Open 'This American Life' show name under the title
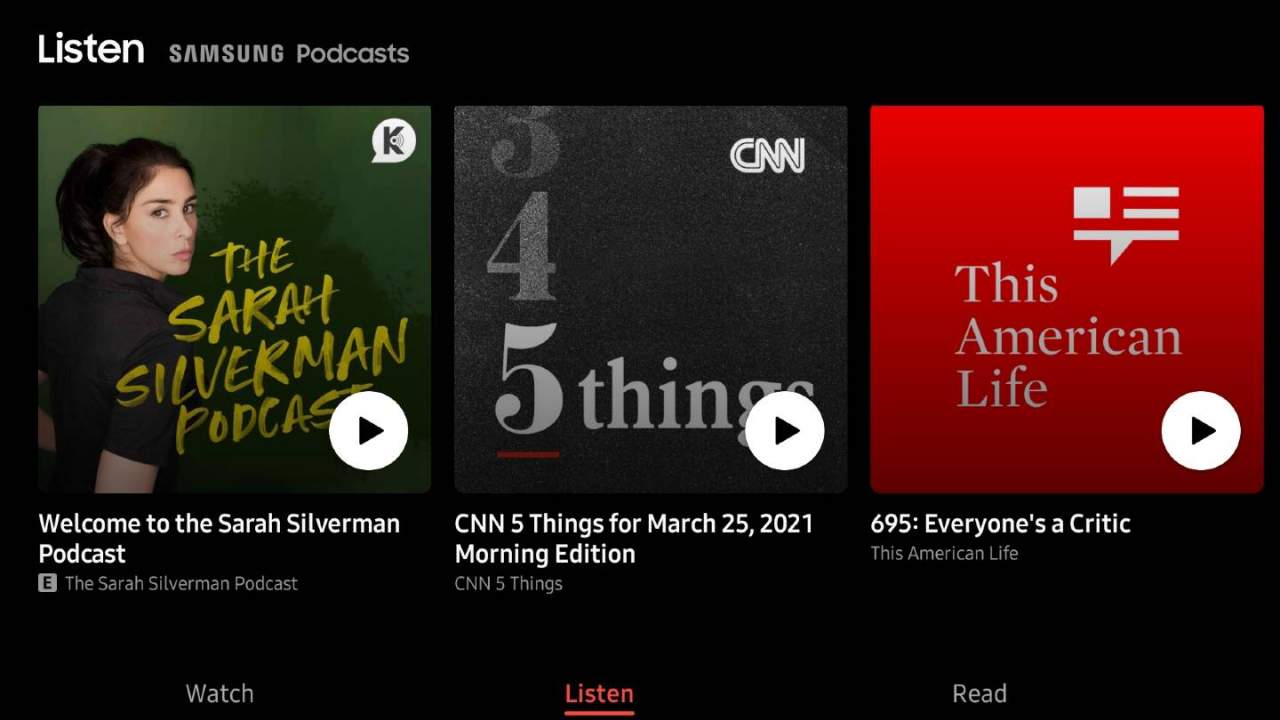The image size is (1280, 720). click(x=944, y=553)
